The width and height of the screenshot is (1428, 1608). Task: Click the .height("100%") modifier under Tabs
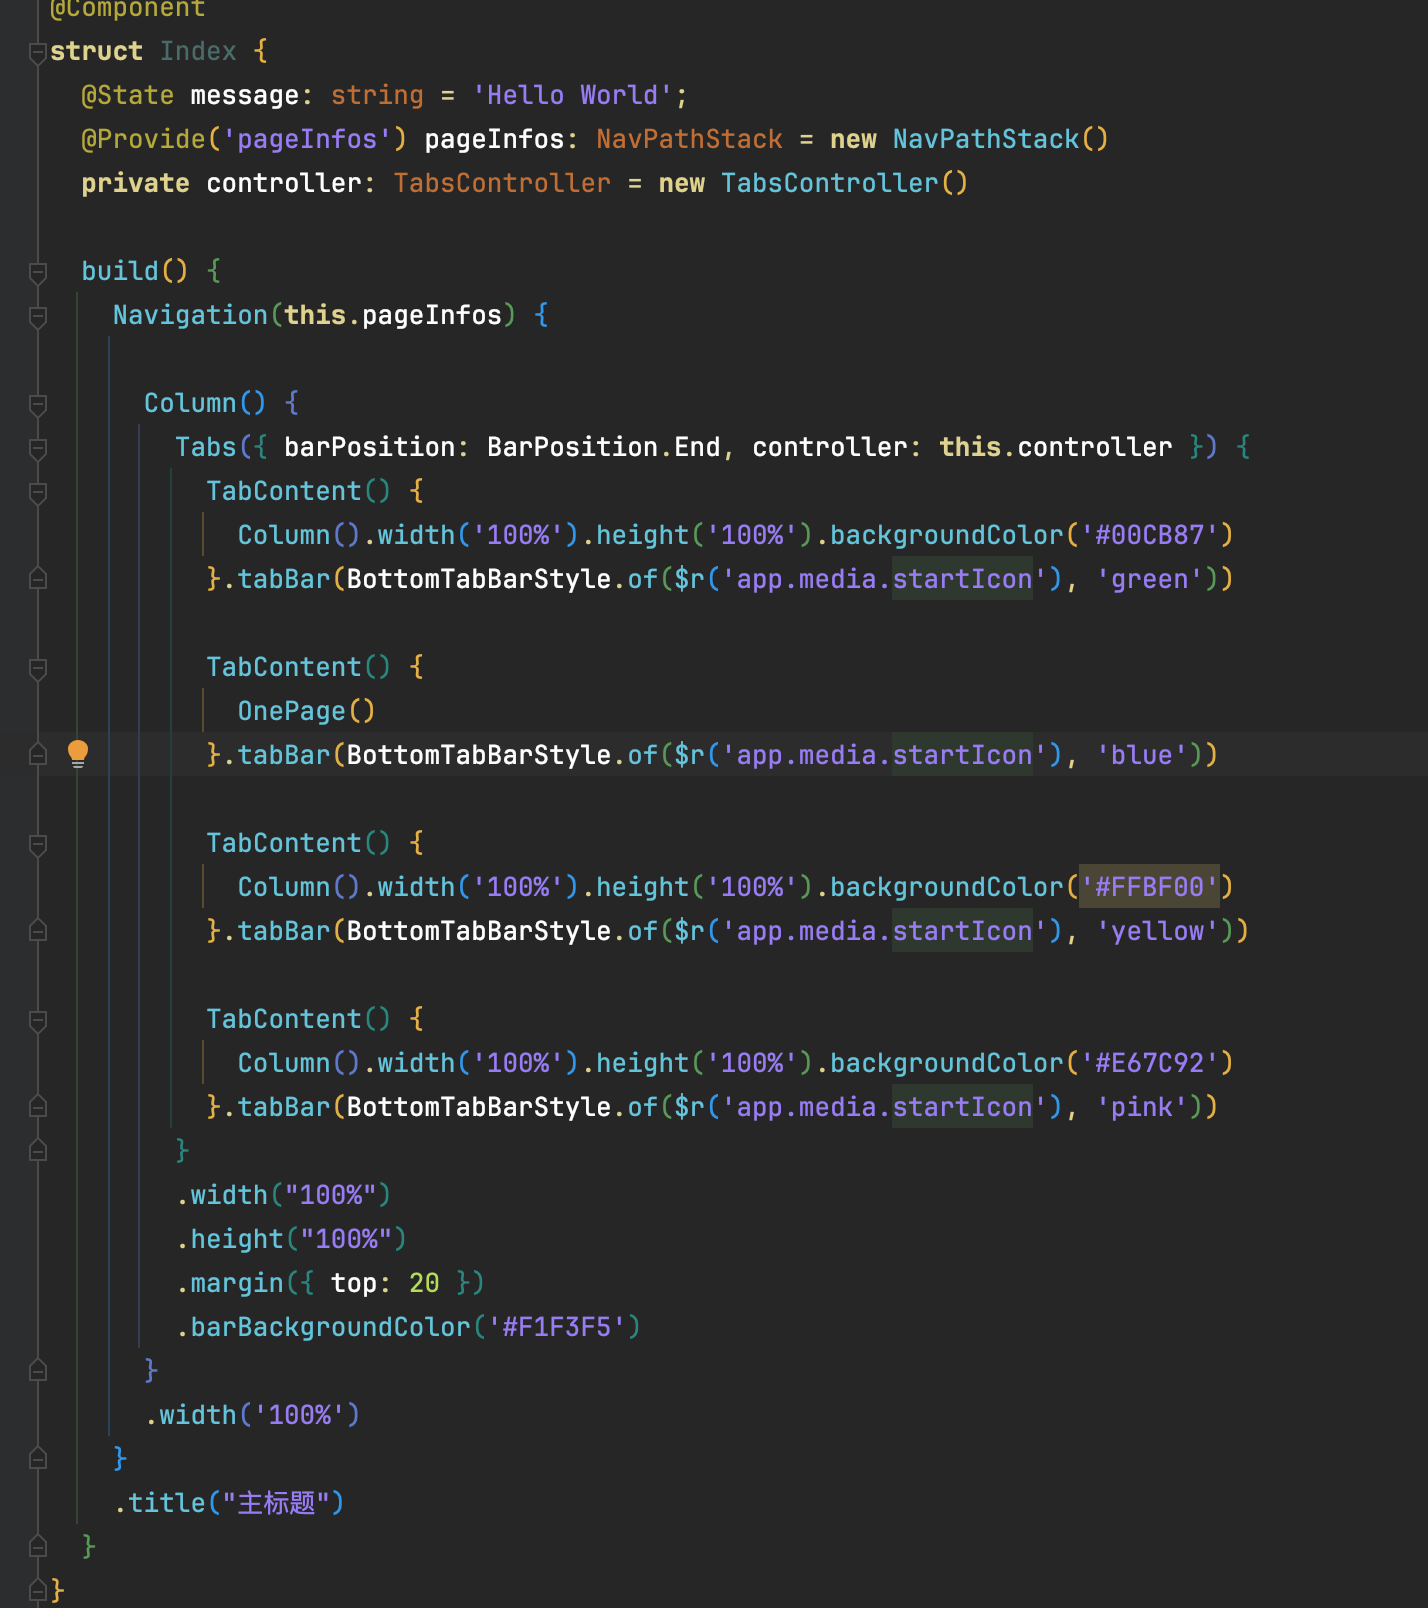click(291, 1239)
